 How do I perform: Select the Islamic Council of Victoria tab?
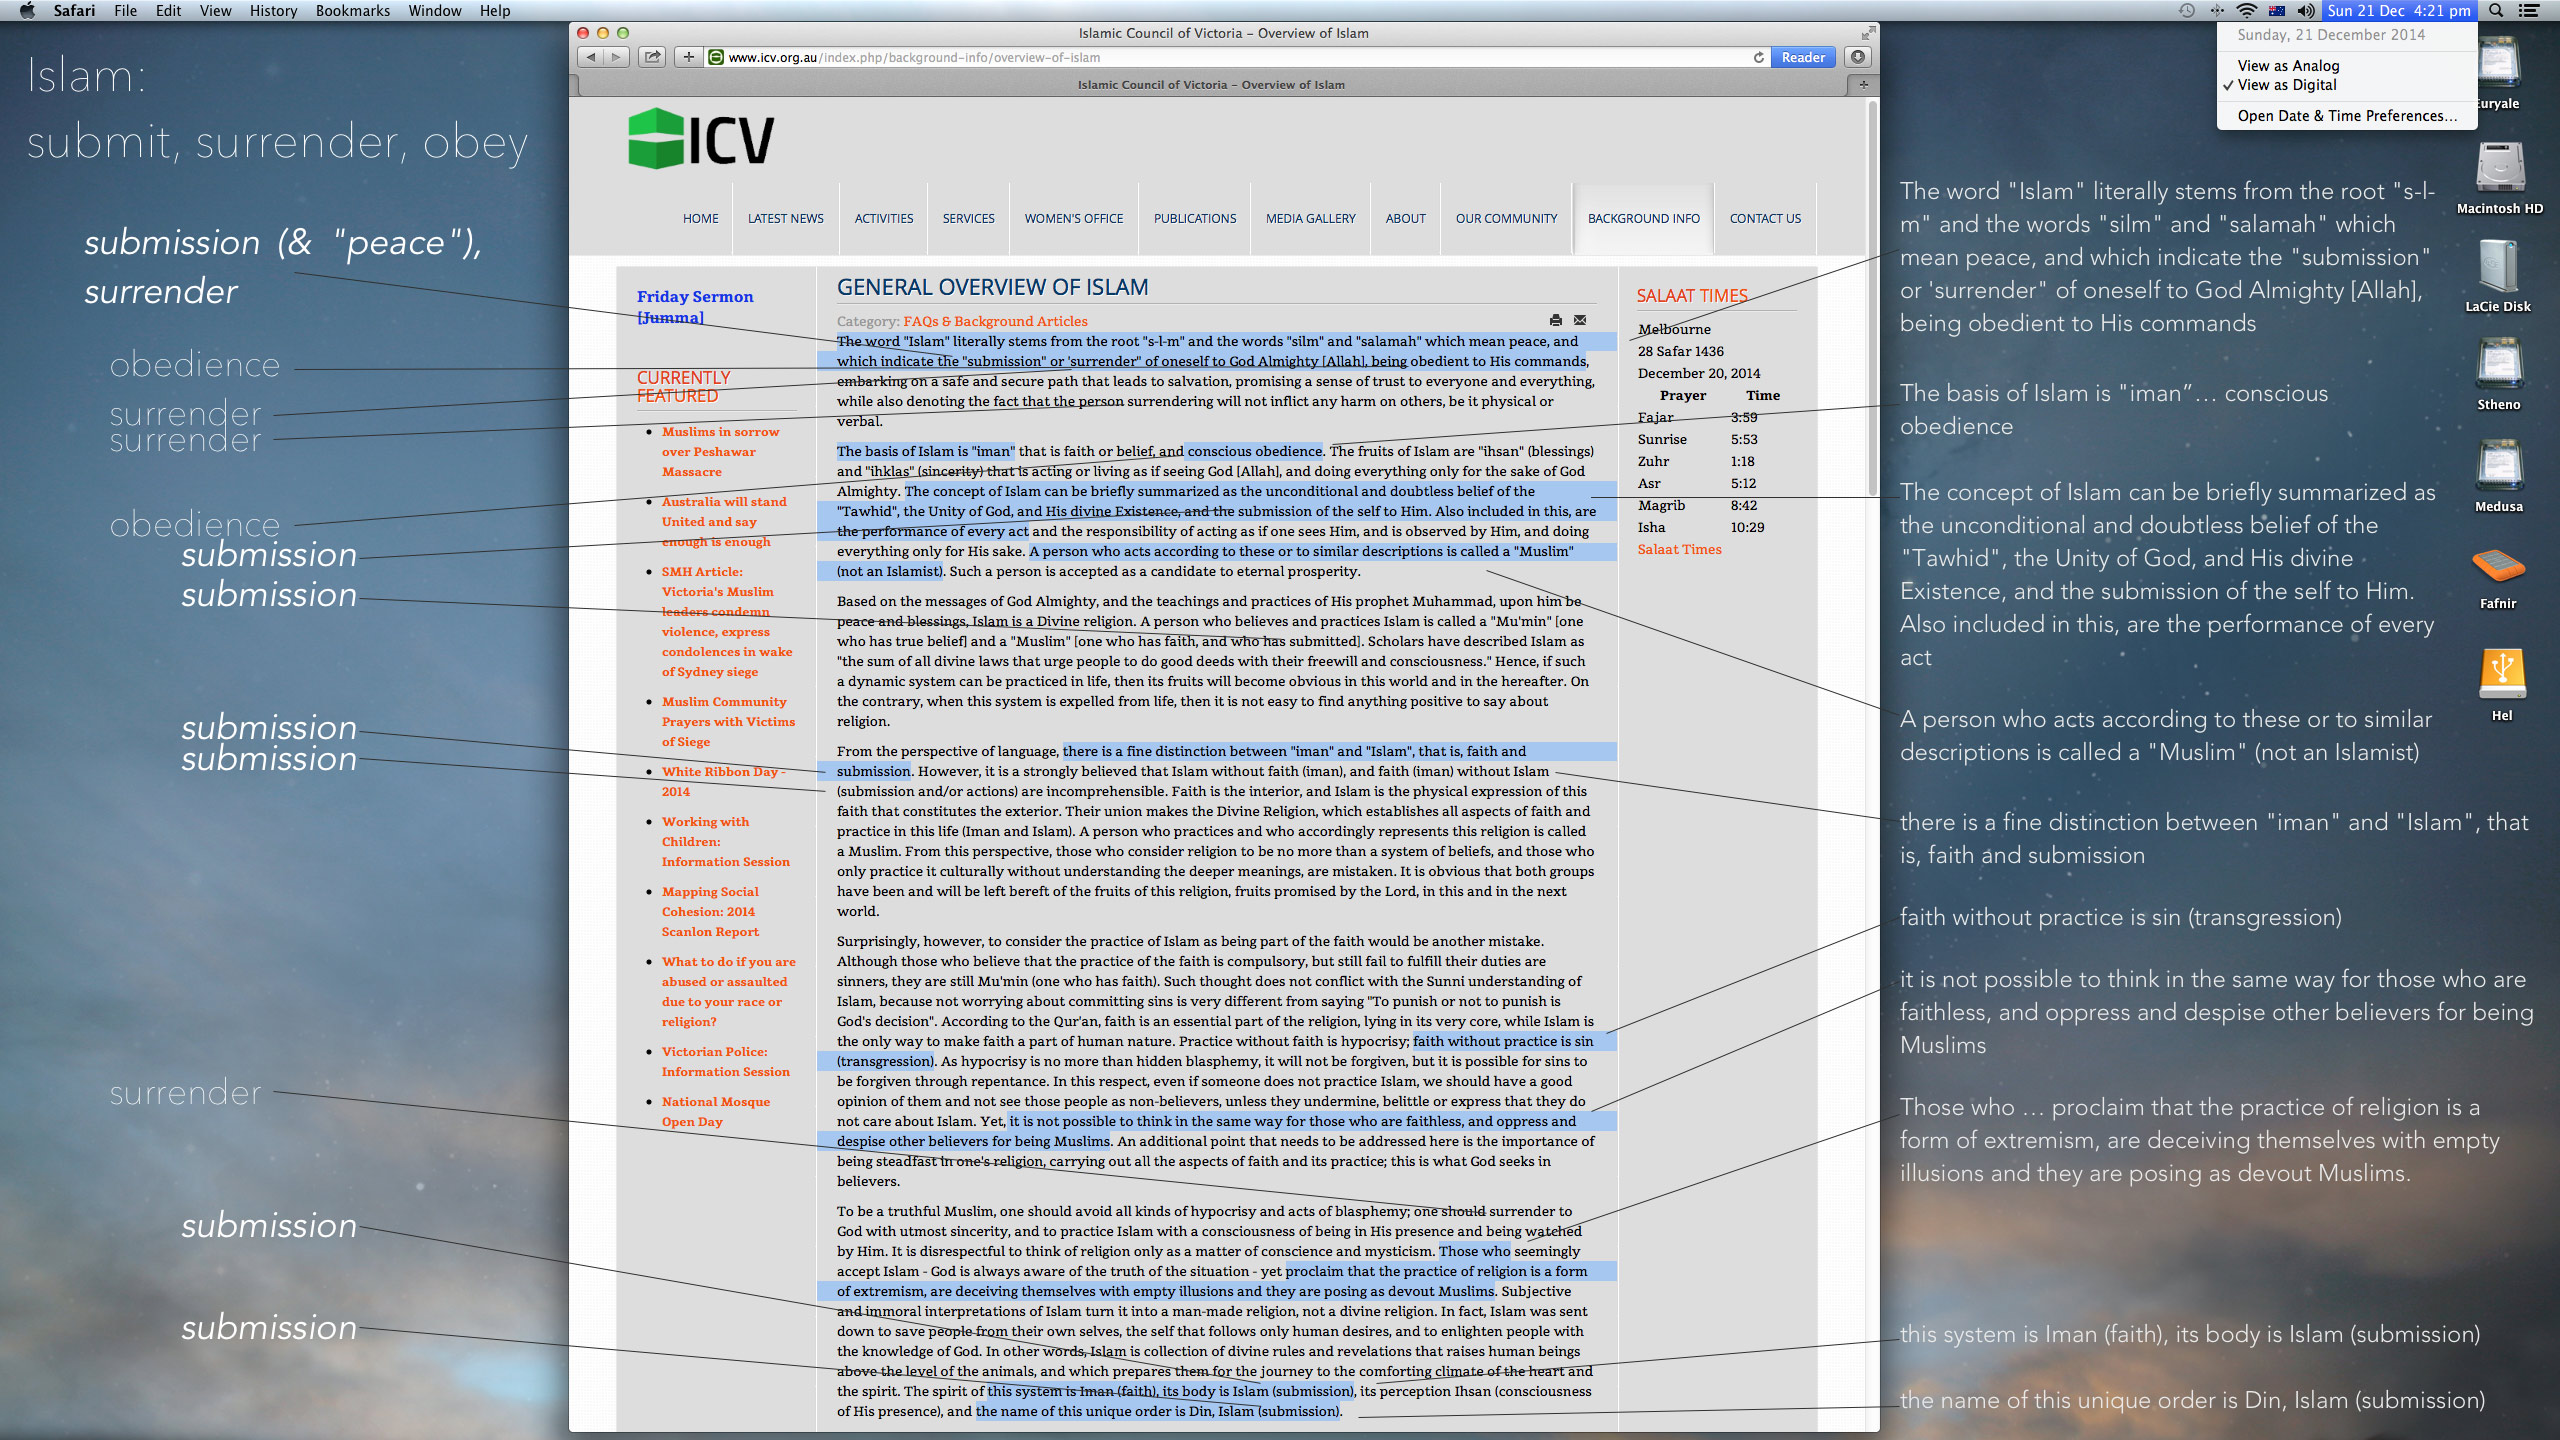pos(1211,85)
